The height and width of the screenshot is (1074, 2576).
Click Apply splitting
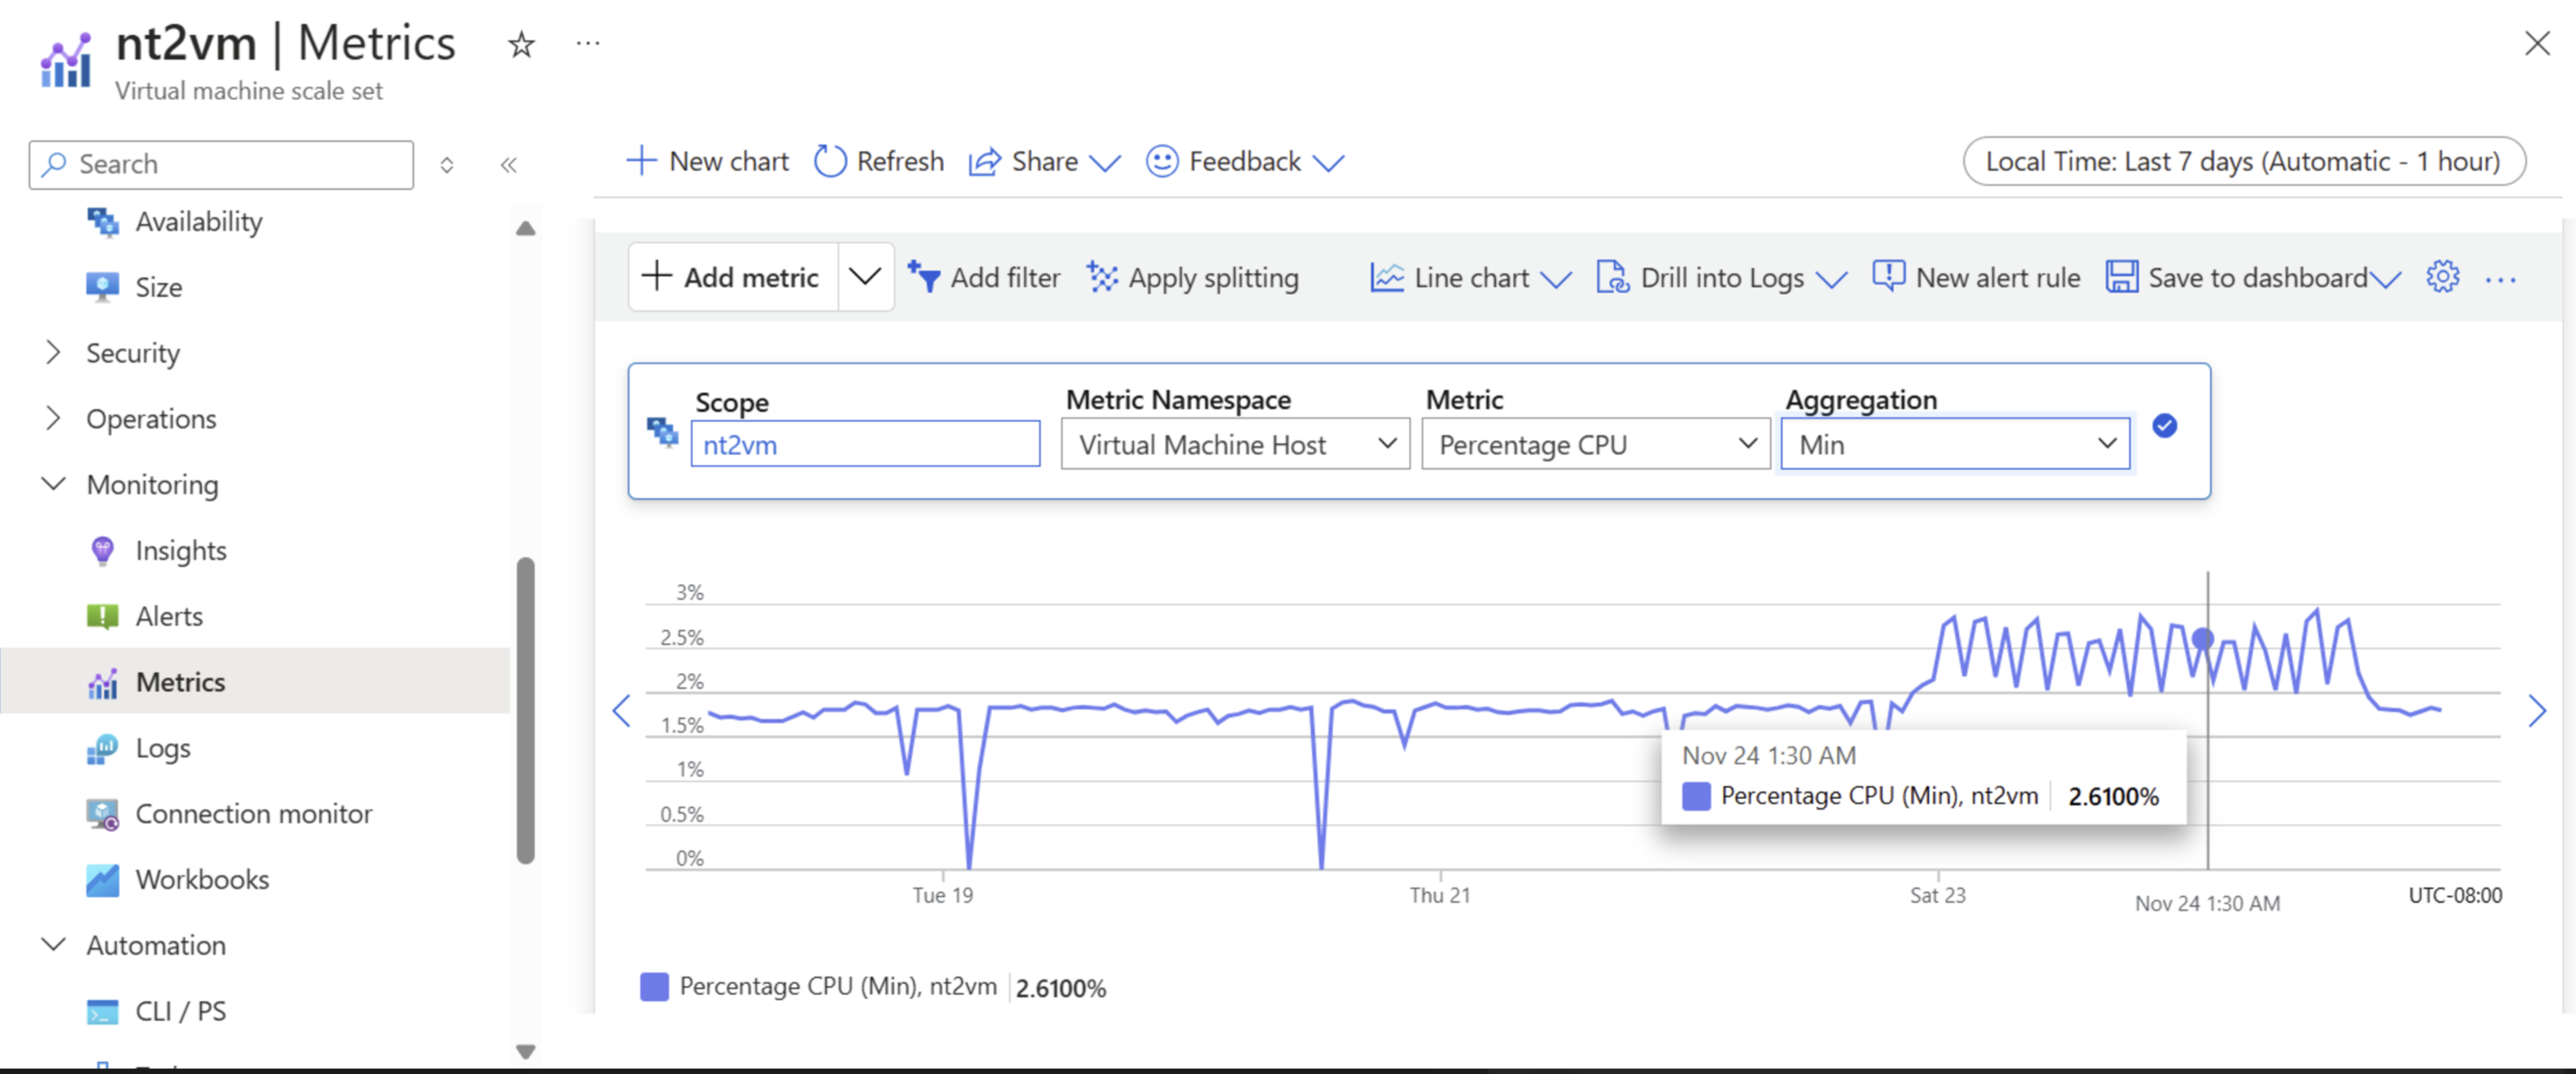tap(1192, 278)
